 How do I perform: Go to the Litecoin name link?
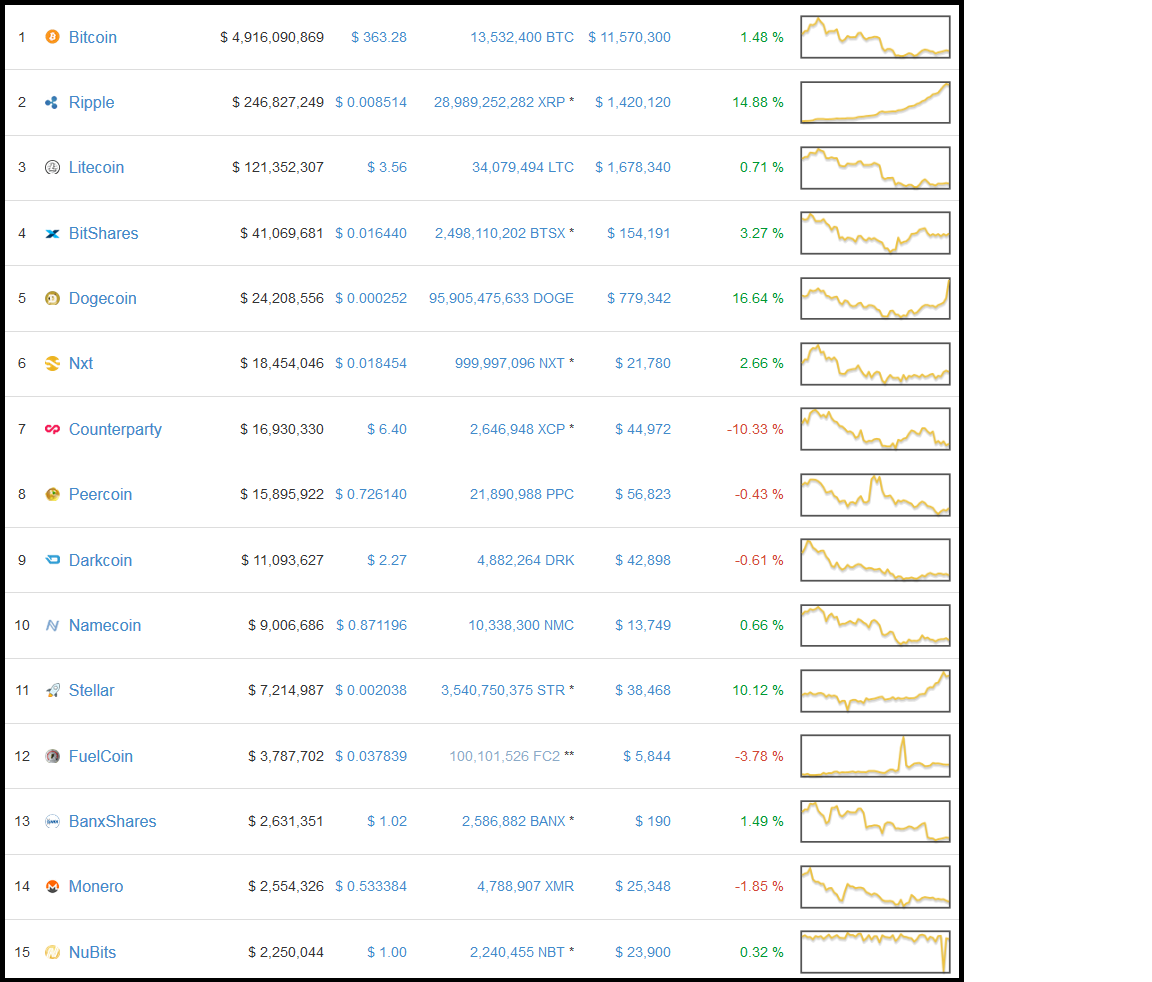click(x=96, y=167)
